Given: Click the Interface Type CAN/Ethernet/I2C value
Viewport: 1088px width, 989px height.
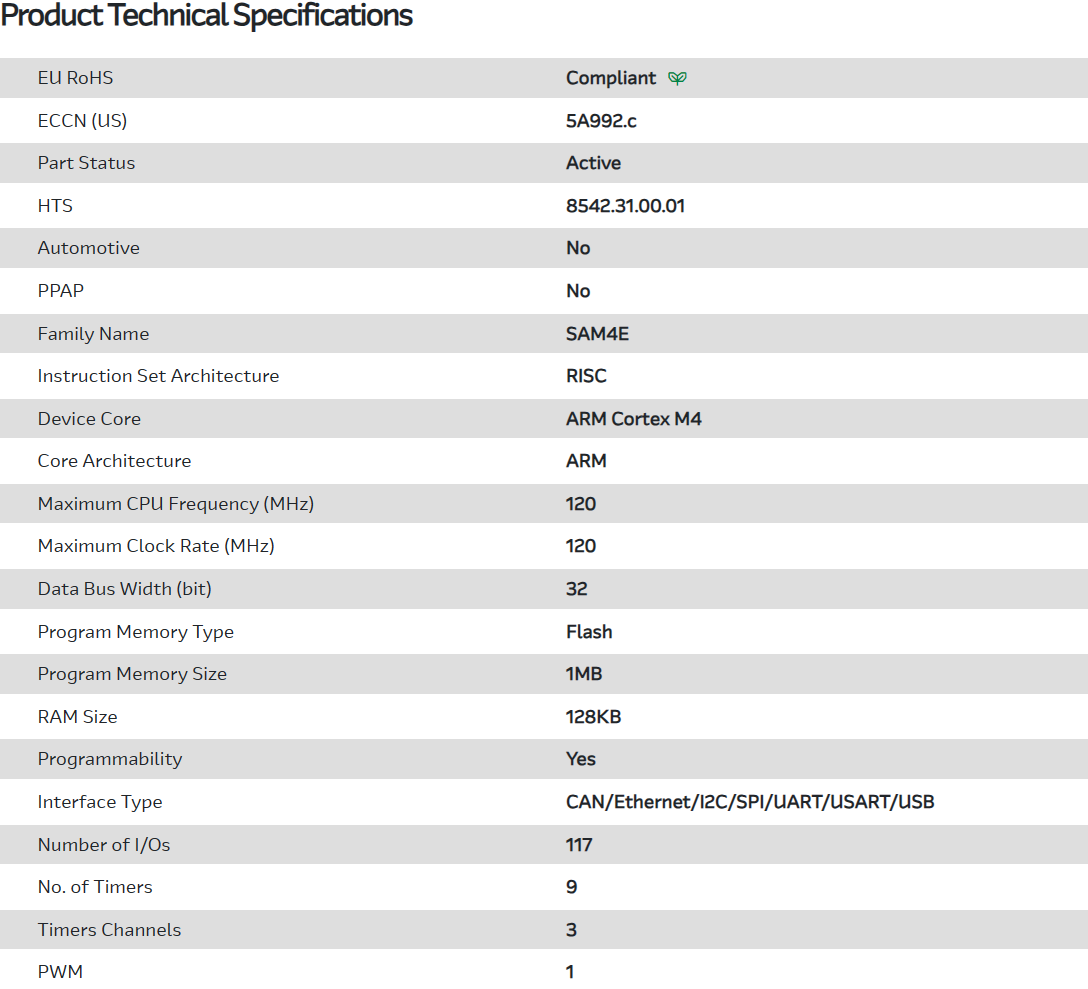Looking at the screenshot, I should 750,802.
